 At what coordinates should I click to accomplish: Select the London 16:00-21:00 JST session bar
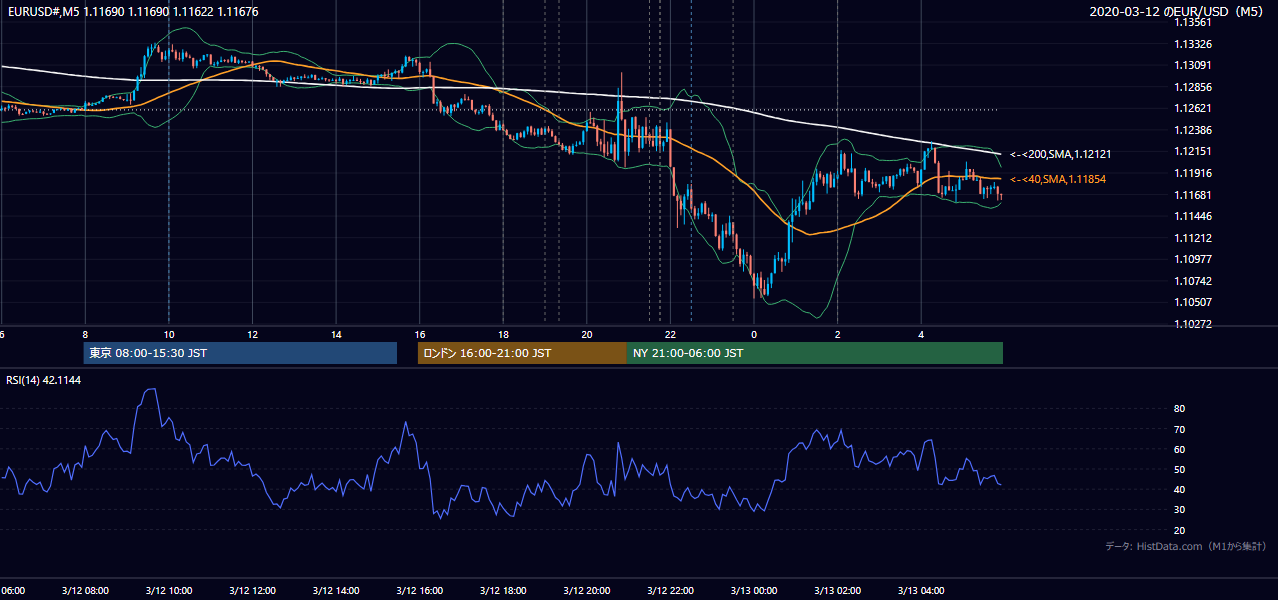[x=522, y=353]
